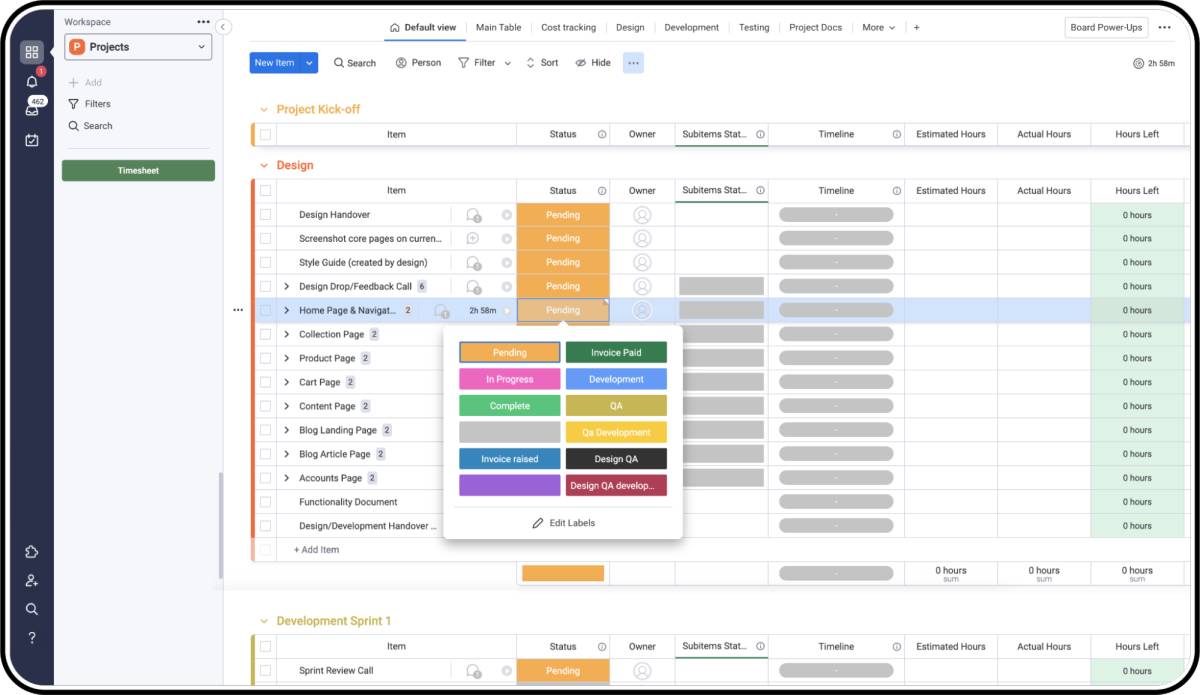Open the Projects workspace dropdown
Screen dimensions: 1200x695
138,47
